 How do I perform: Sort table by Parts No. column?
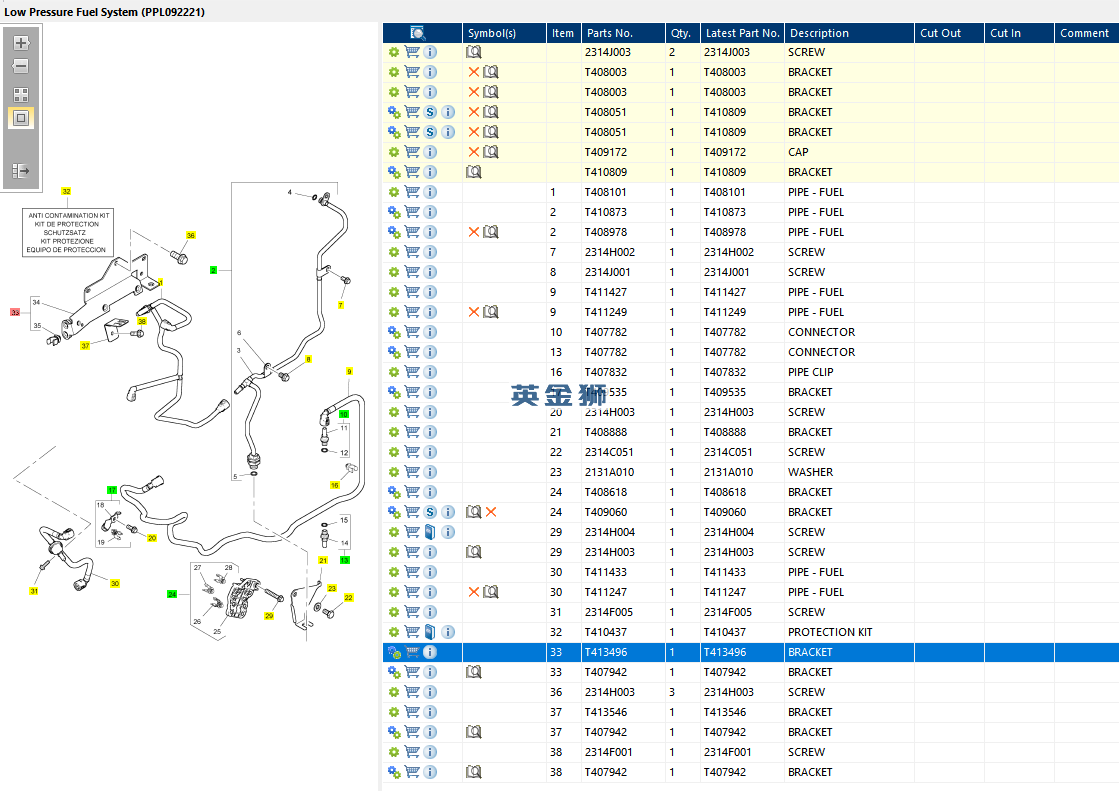tap(610, 33)
